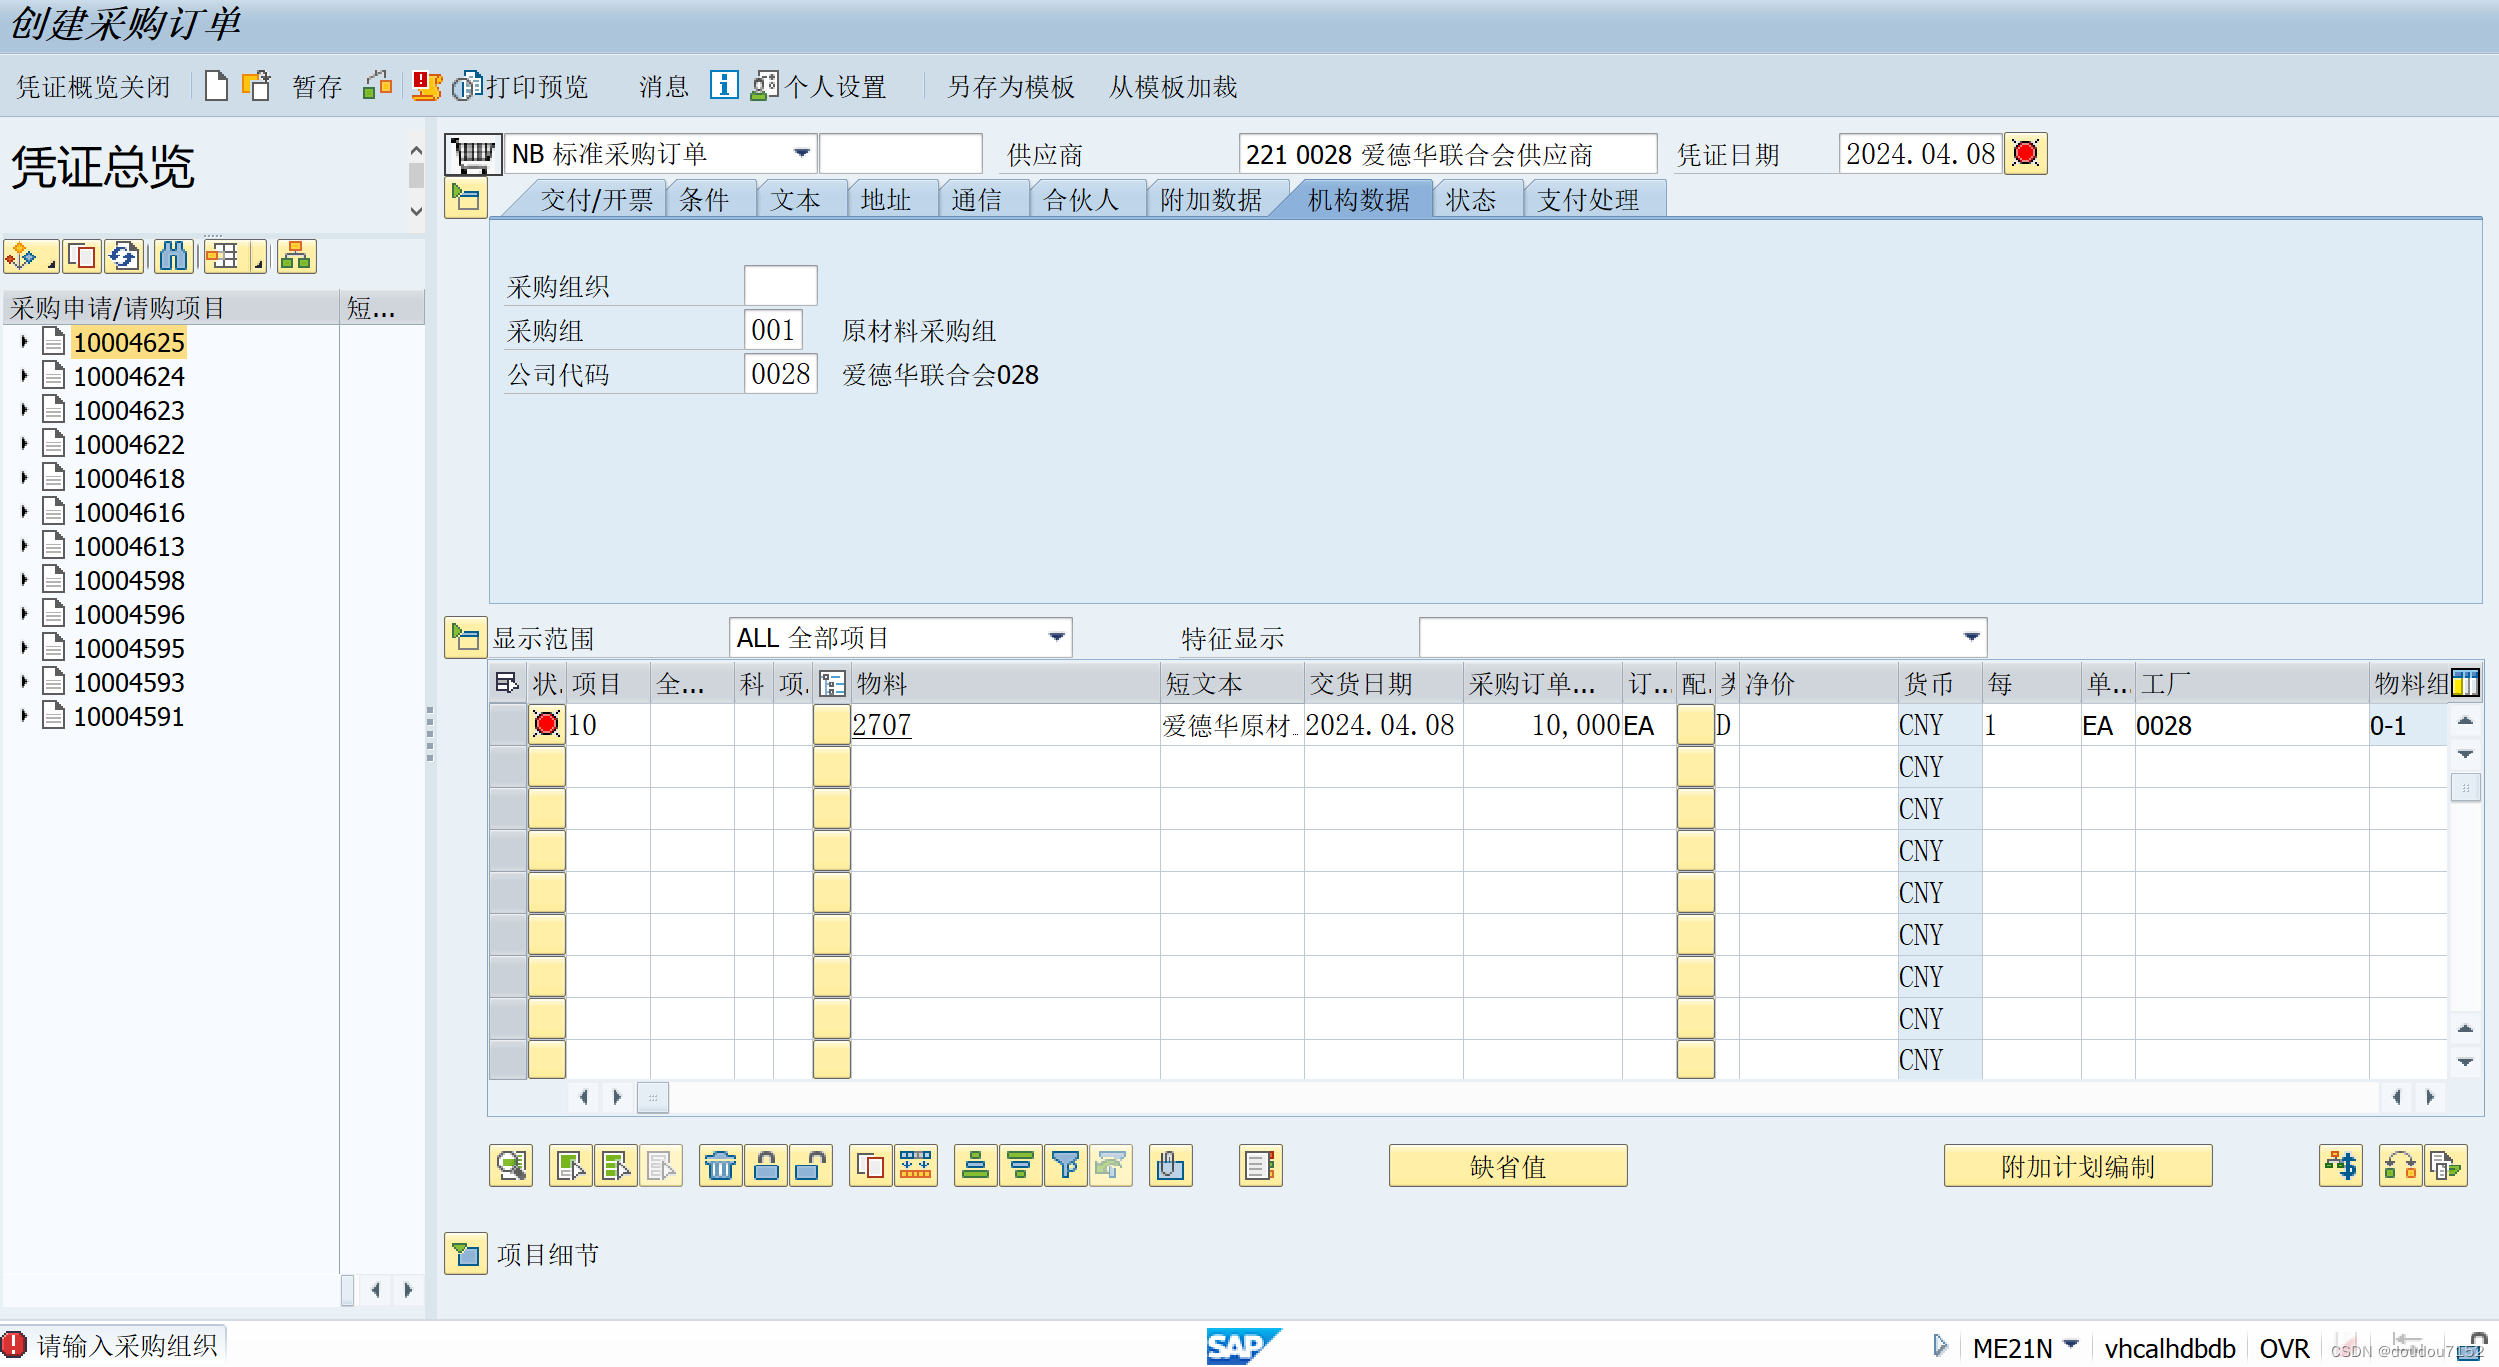Click the binoculars find icon in document overview
The image size is (2499, 1367).
point(174,257)
